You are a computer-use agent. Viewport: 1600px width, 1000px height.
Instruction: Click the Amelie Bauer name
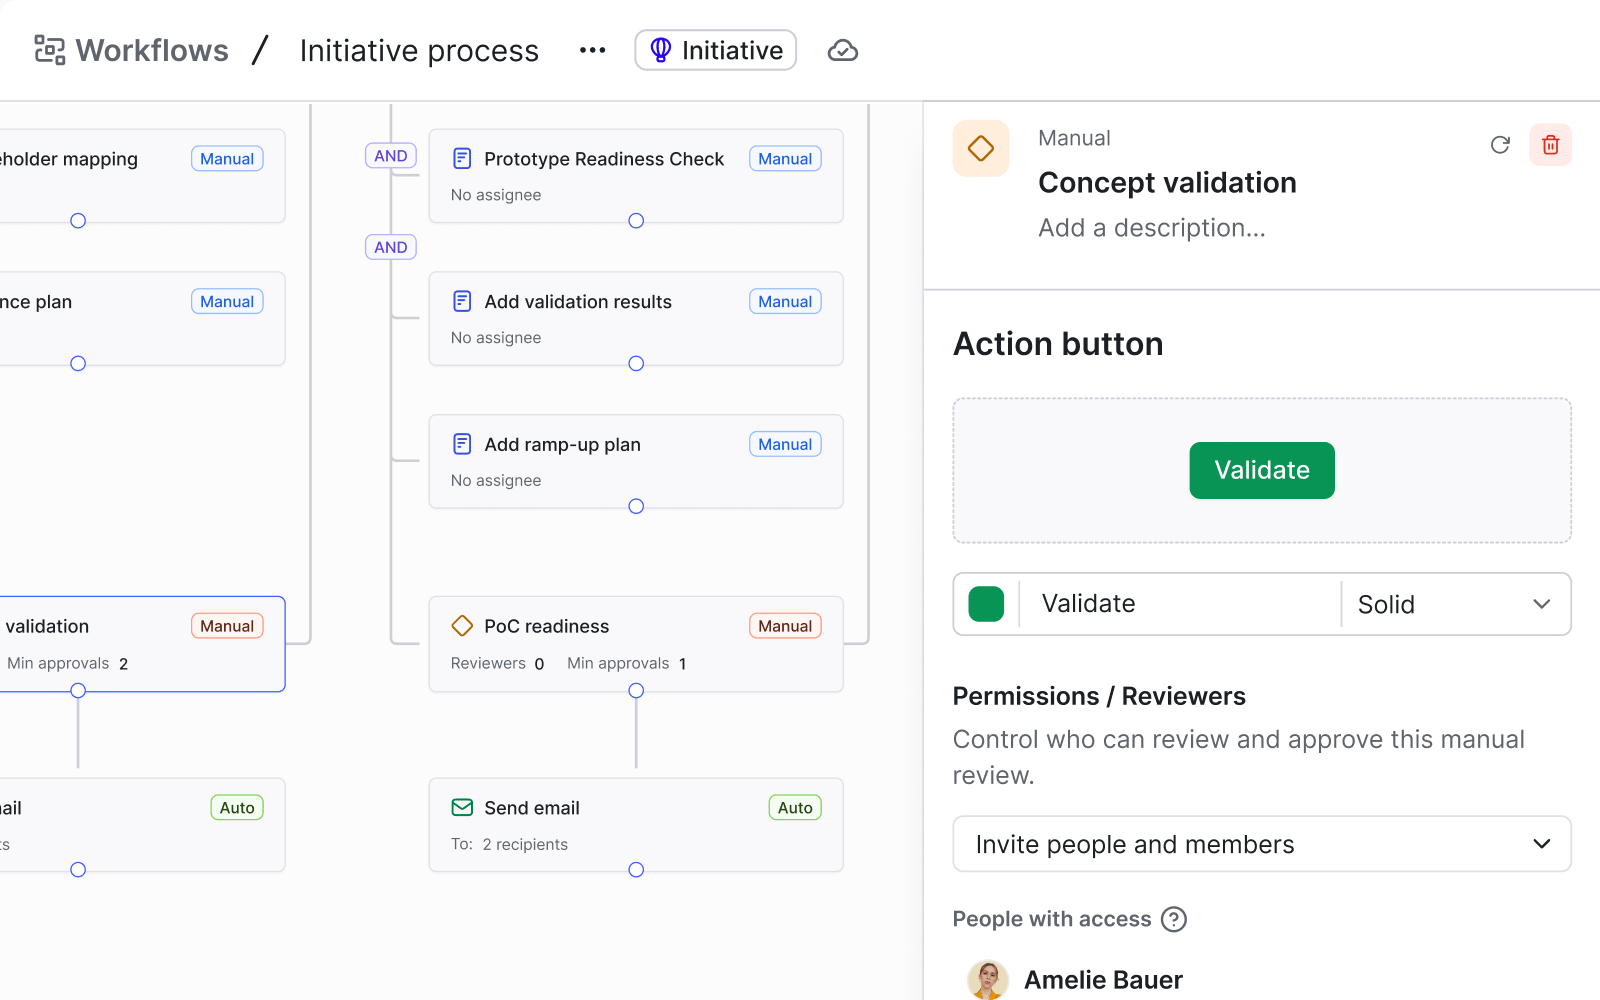click(x=1103, y=980)
